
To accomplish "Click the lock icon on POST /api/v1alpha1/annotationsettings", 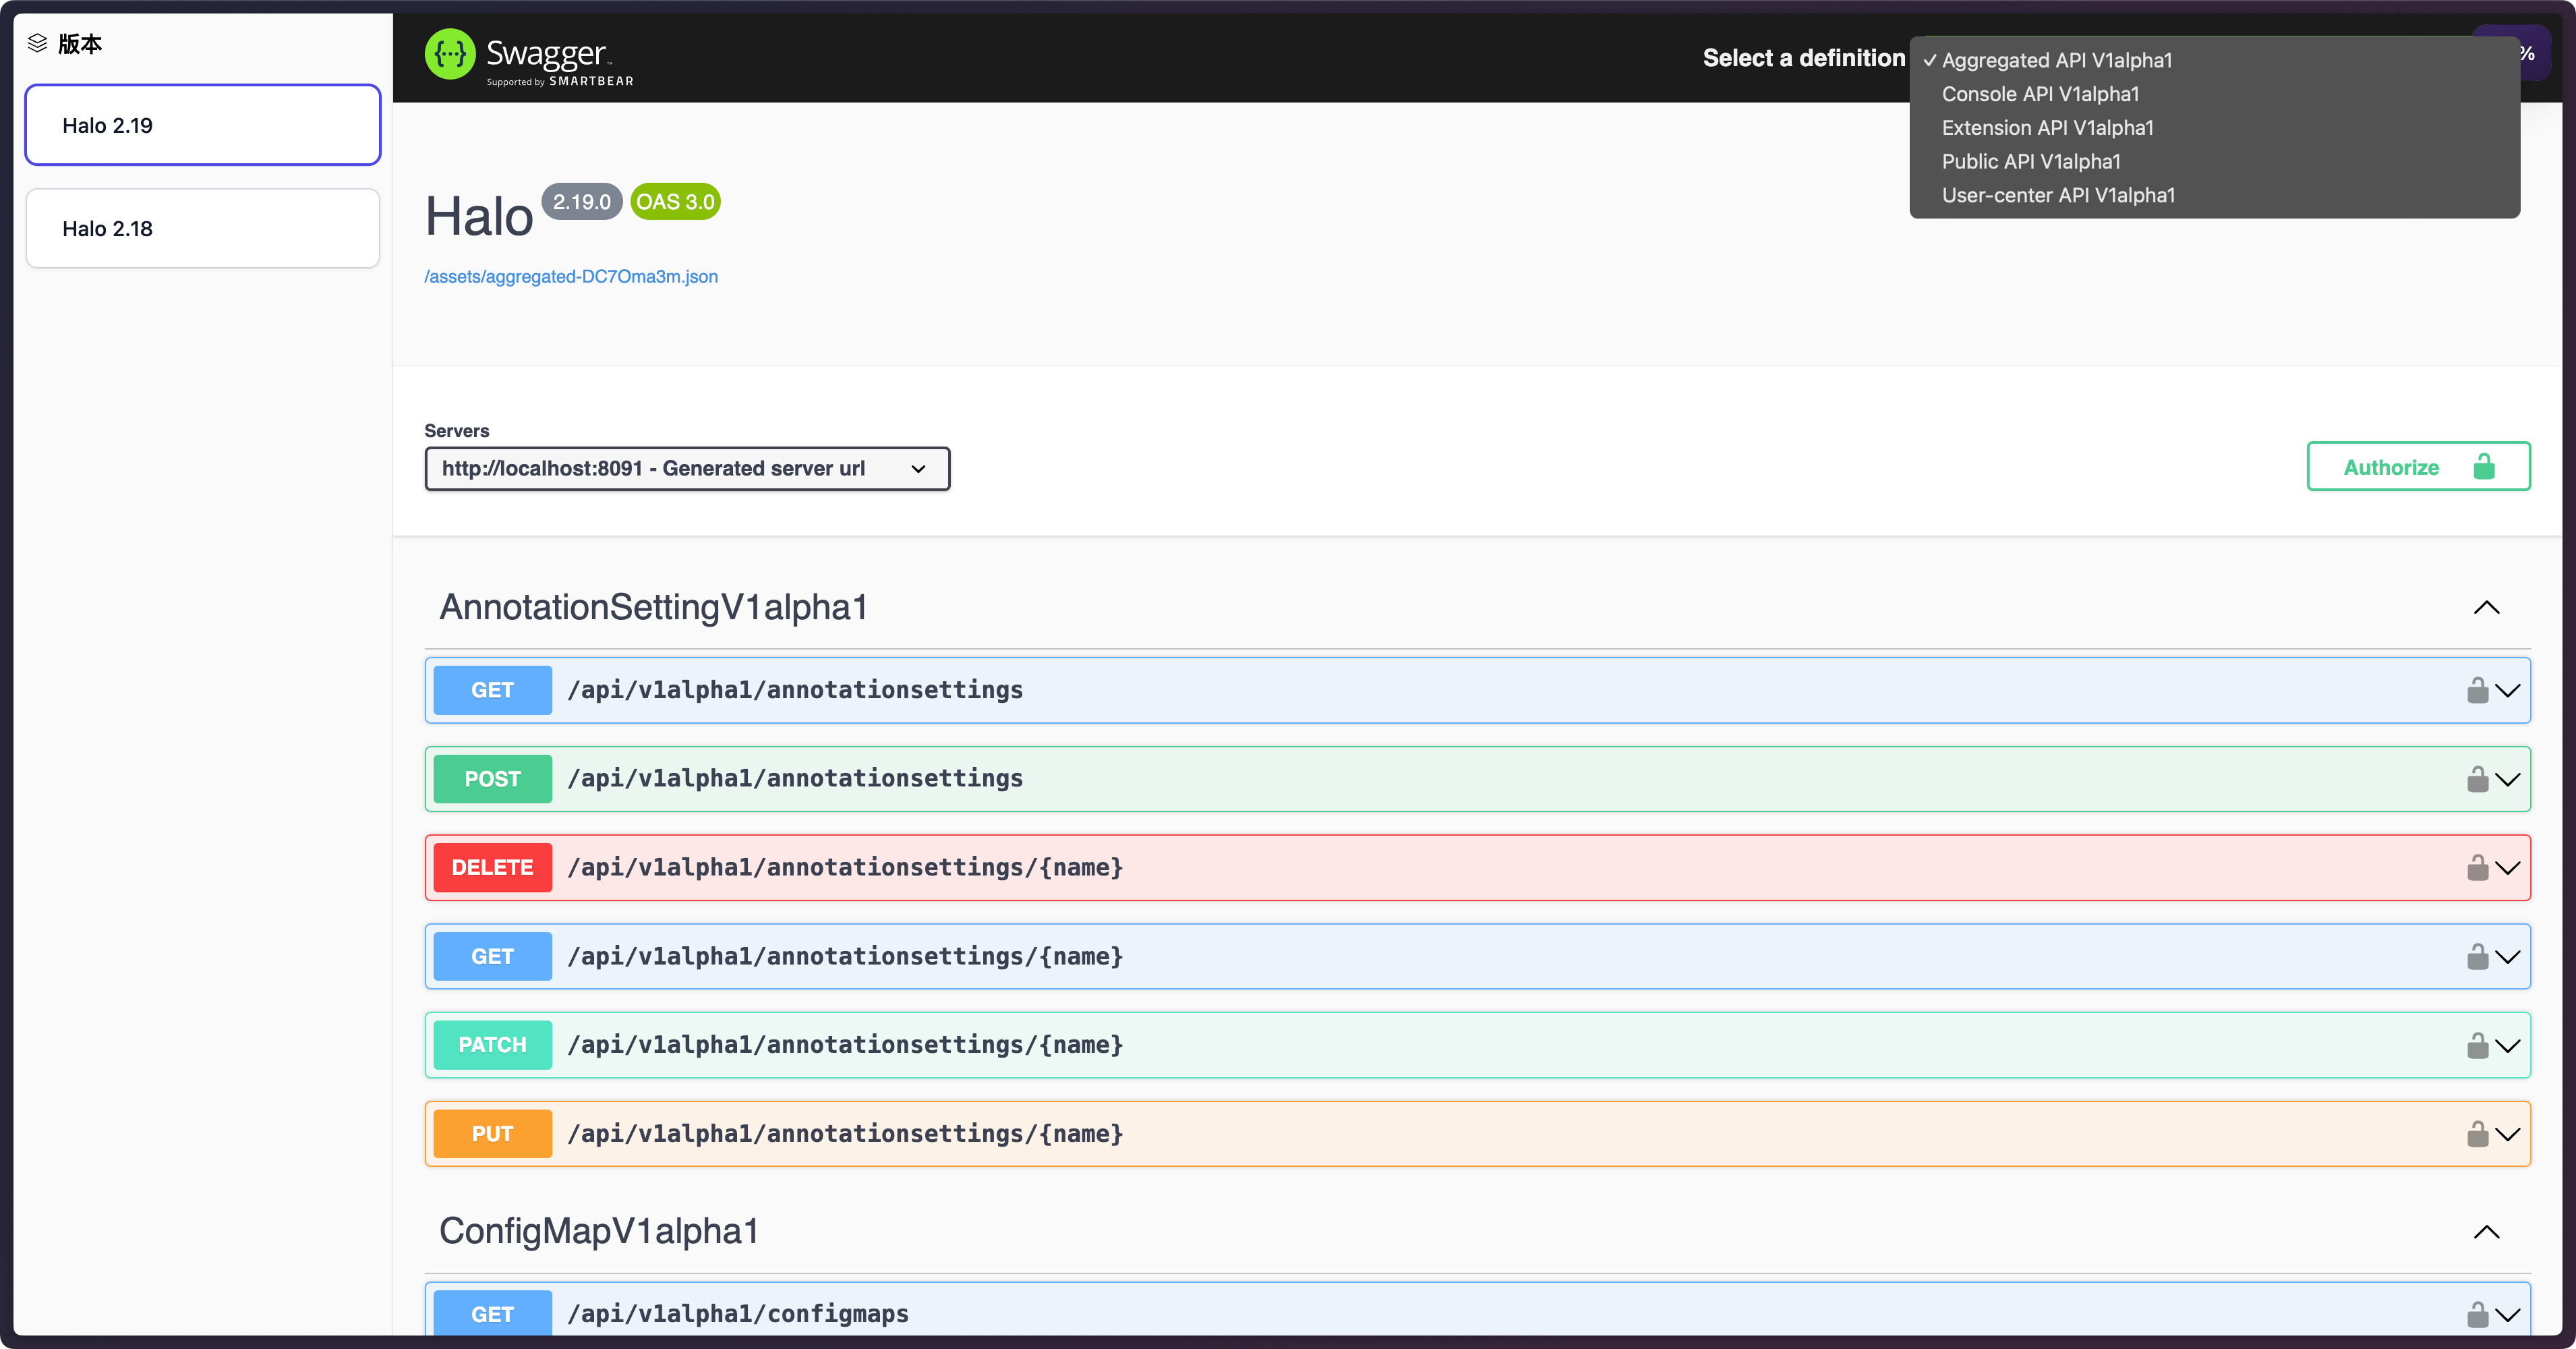I will [x=2477, y=779].
